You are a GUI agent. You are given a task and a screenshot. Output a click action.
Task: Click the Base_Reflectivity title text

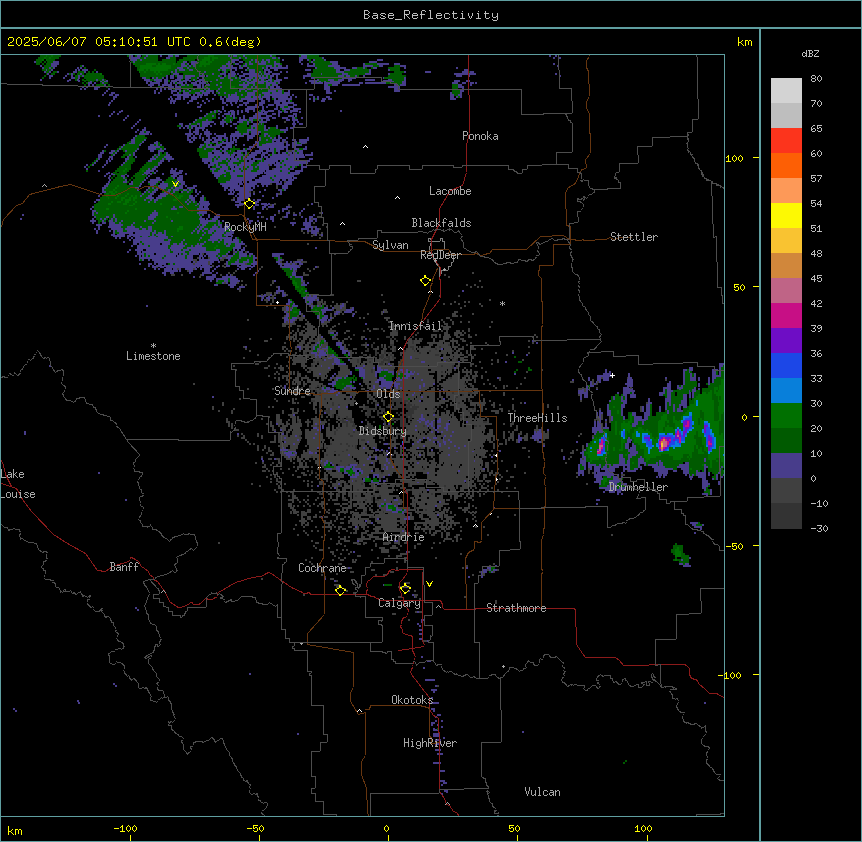tap(431, 15)
